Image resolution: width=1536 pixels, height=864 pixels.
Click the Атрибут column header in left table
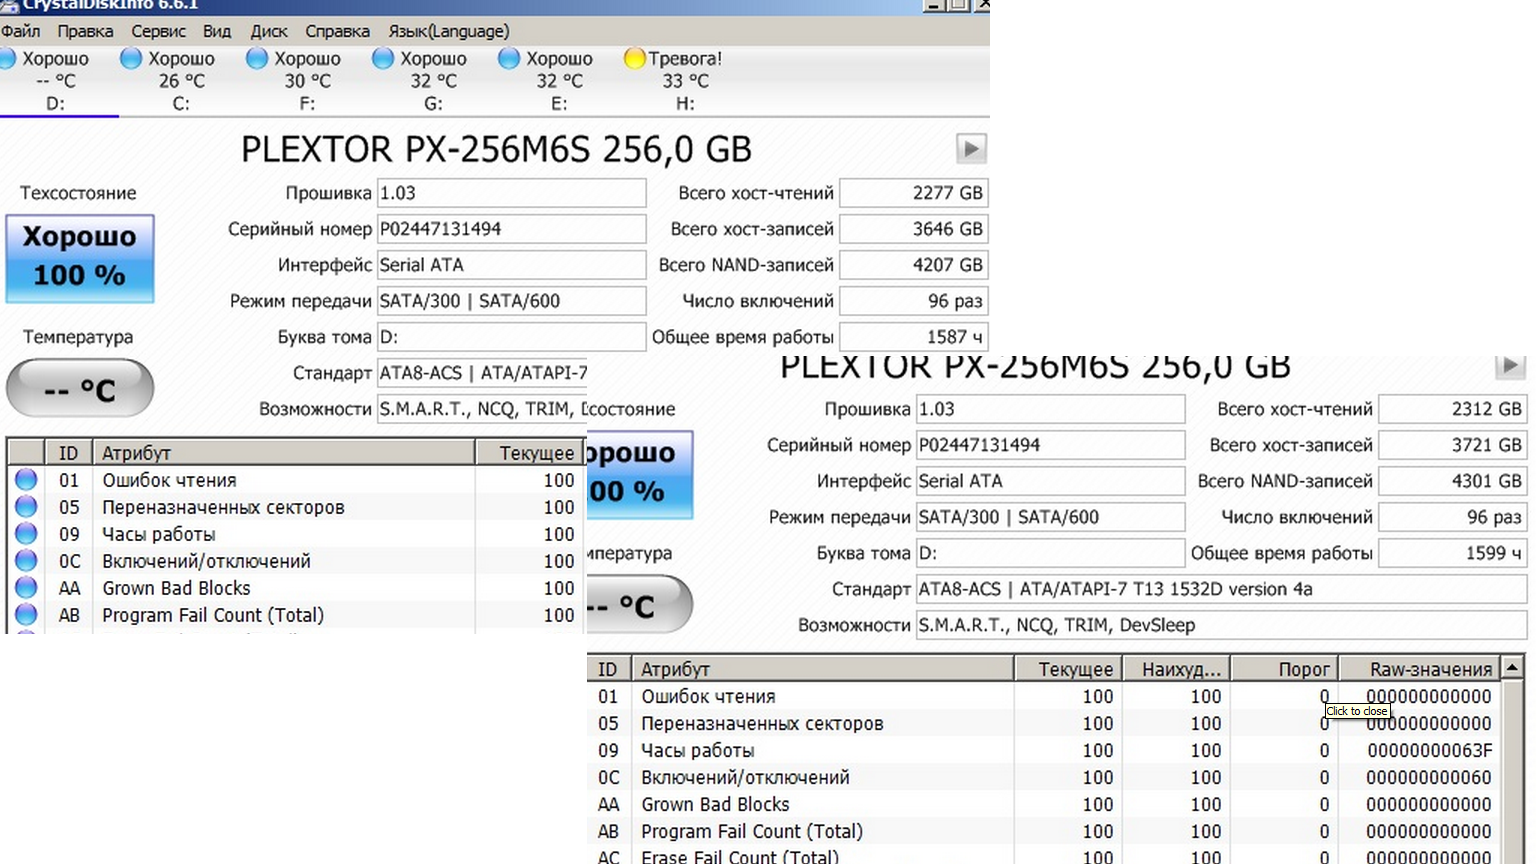point(283,453)
